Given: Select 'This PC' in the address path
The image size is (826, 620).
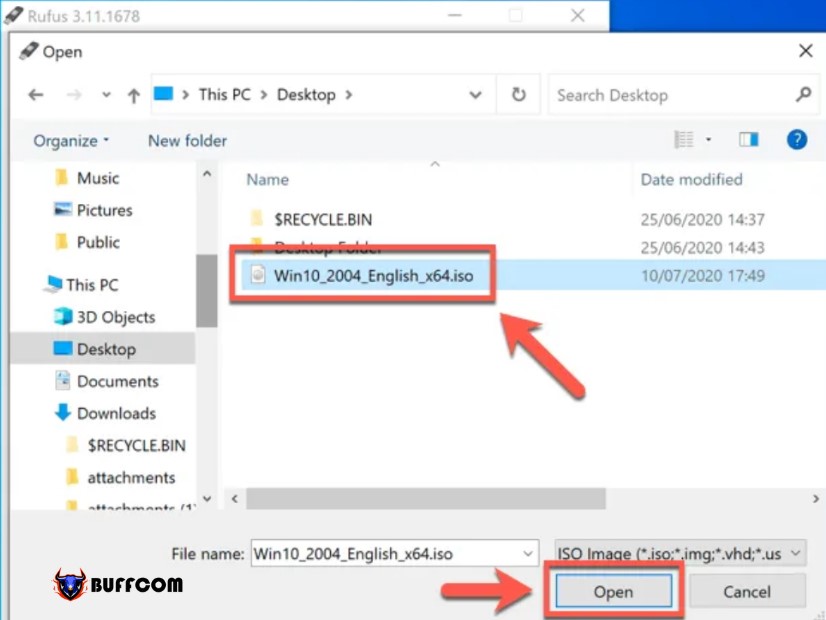Looking at the screenshot, I should [x=224, y=95].
